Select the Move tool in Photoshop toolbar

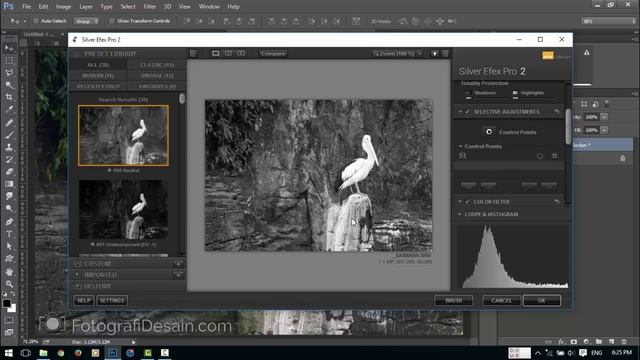9,48
